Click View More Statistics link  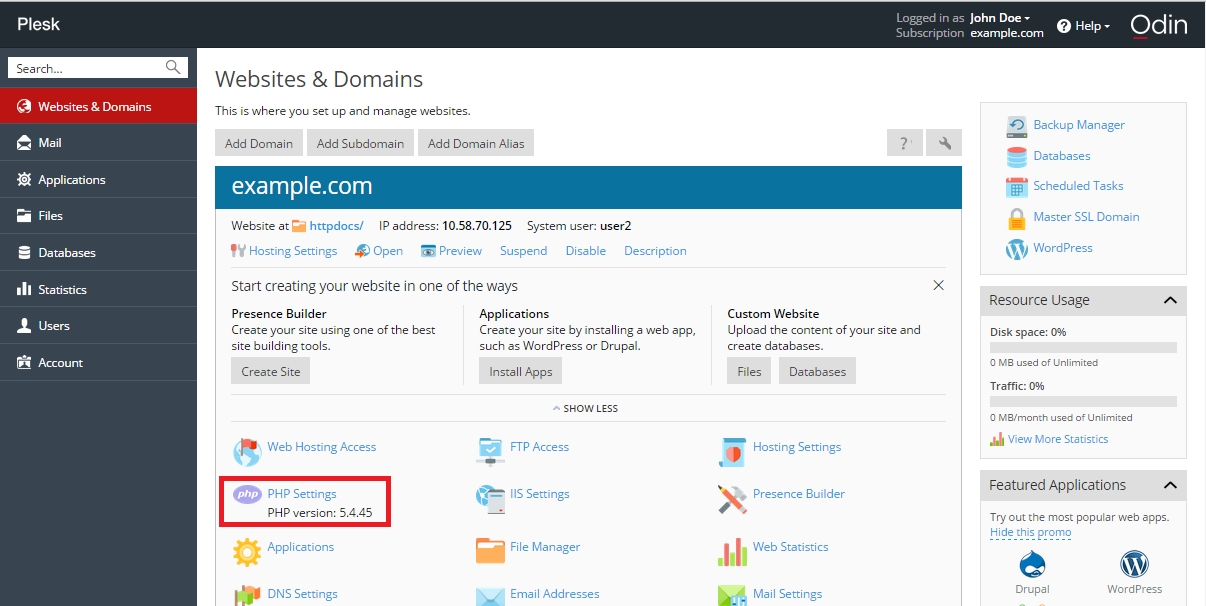(x=1058, y=439)
